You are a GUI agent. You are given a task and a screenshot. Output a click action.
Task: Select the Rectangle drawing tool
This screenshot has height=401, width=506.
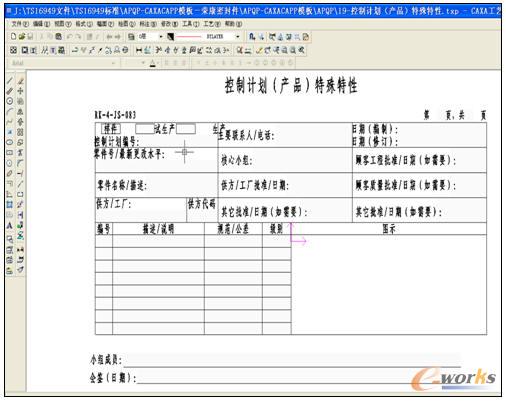pos(10,153)
